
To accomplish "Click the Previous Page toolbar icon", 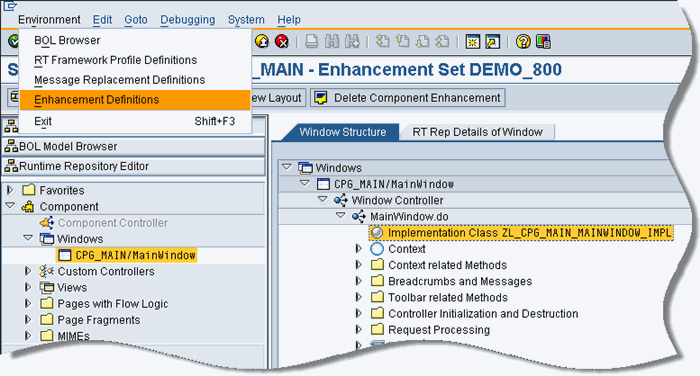I will (x=403, y=42).
